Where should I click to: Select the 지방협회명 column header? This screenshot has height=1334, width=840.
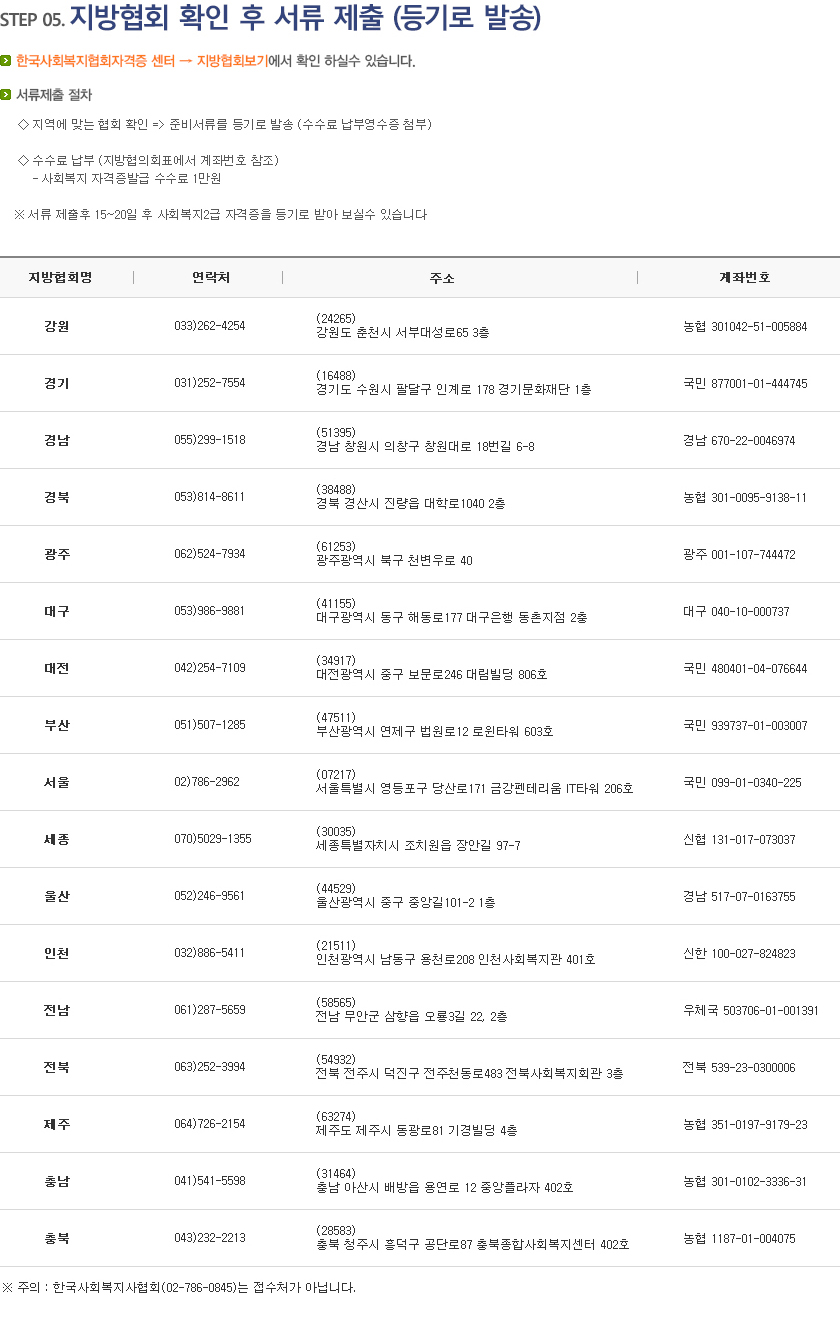click(60, 277)
